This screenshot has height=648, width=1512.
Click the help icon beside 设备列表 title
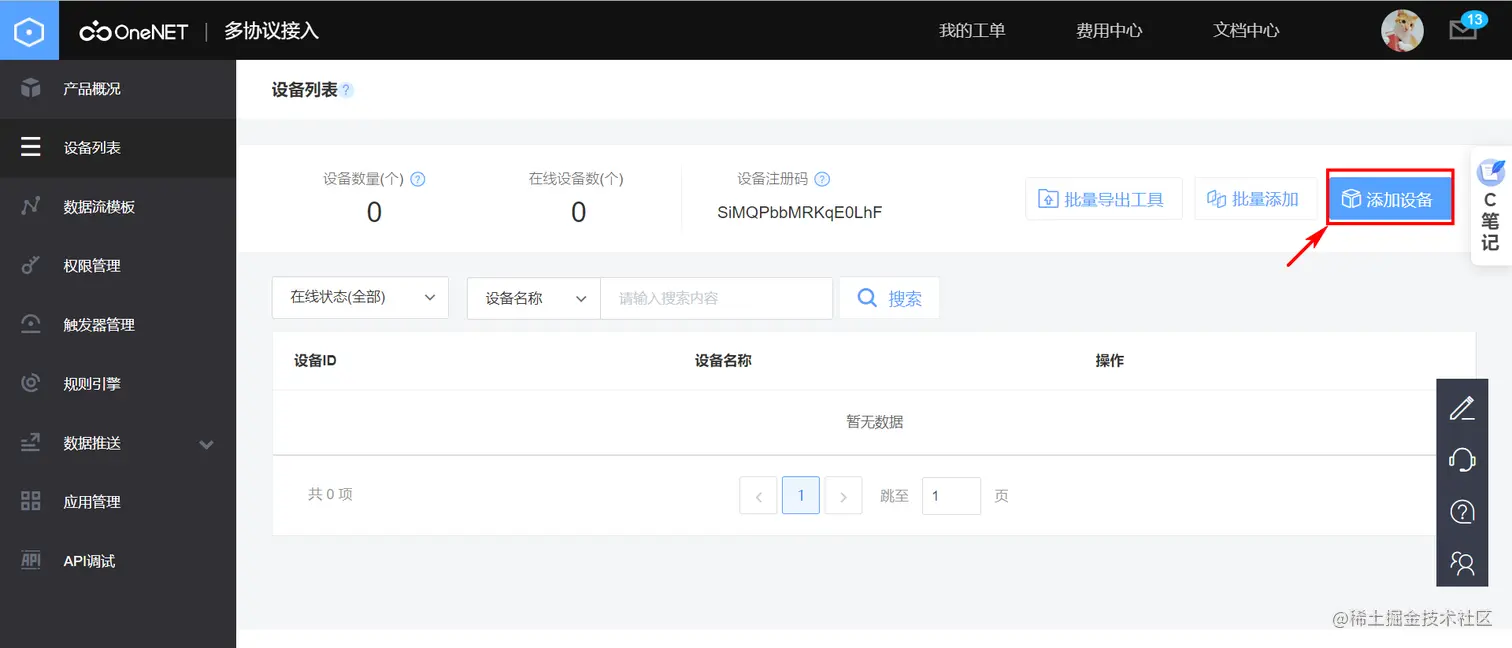(x=347, y=90)
